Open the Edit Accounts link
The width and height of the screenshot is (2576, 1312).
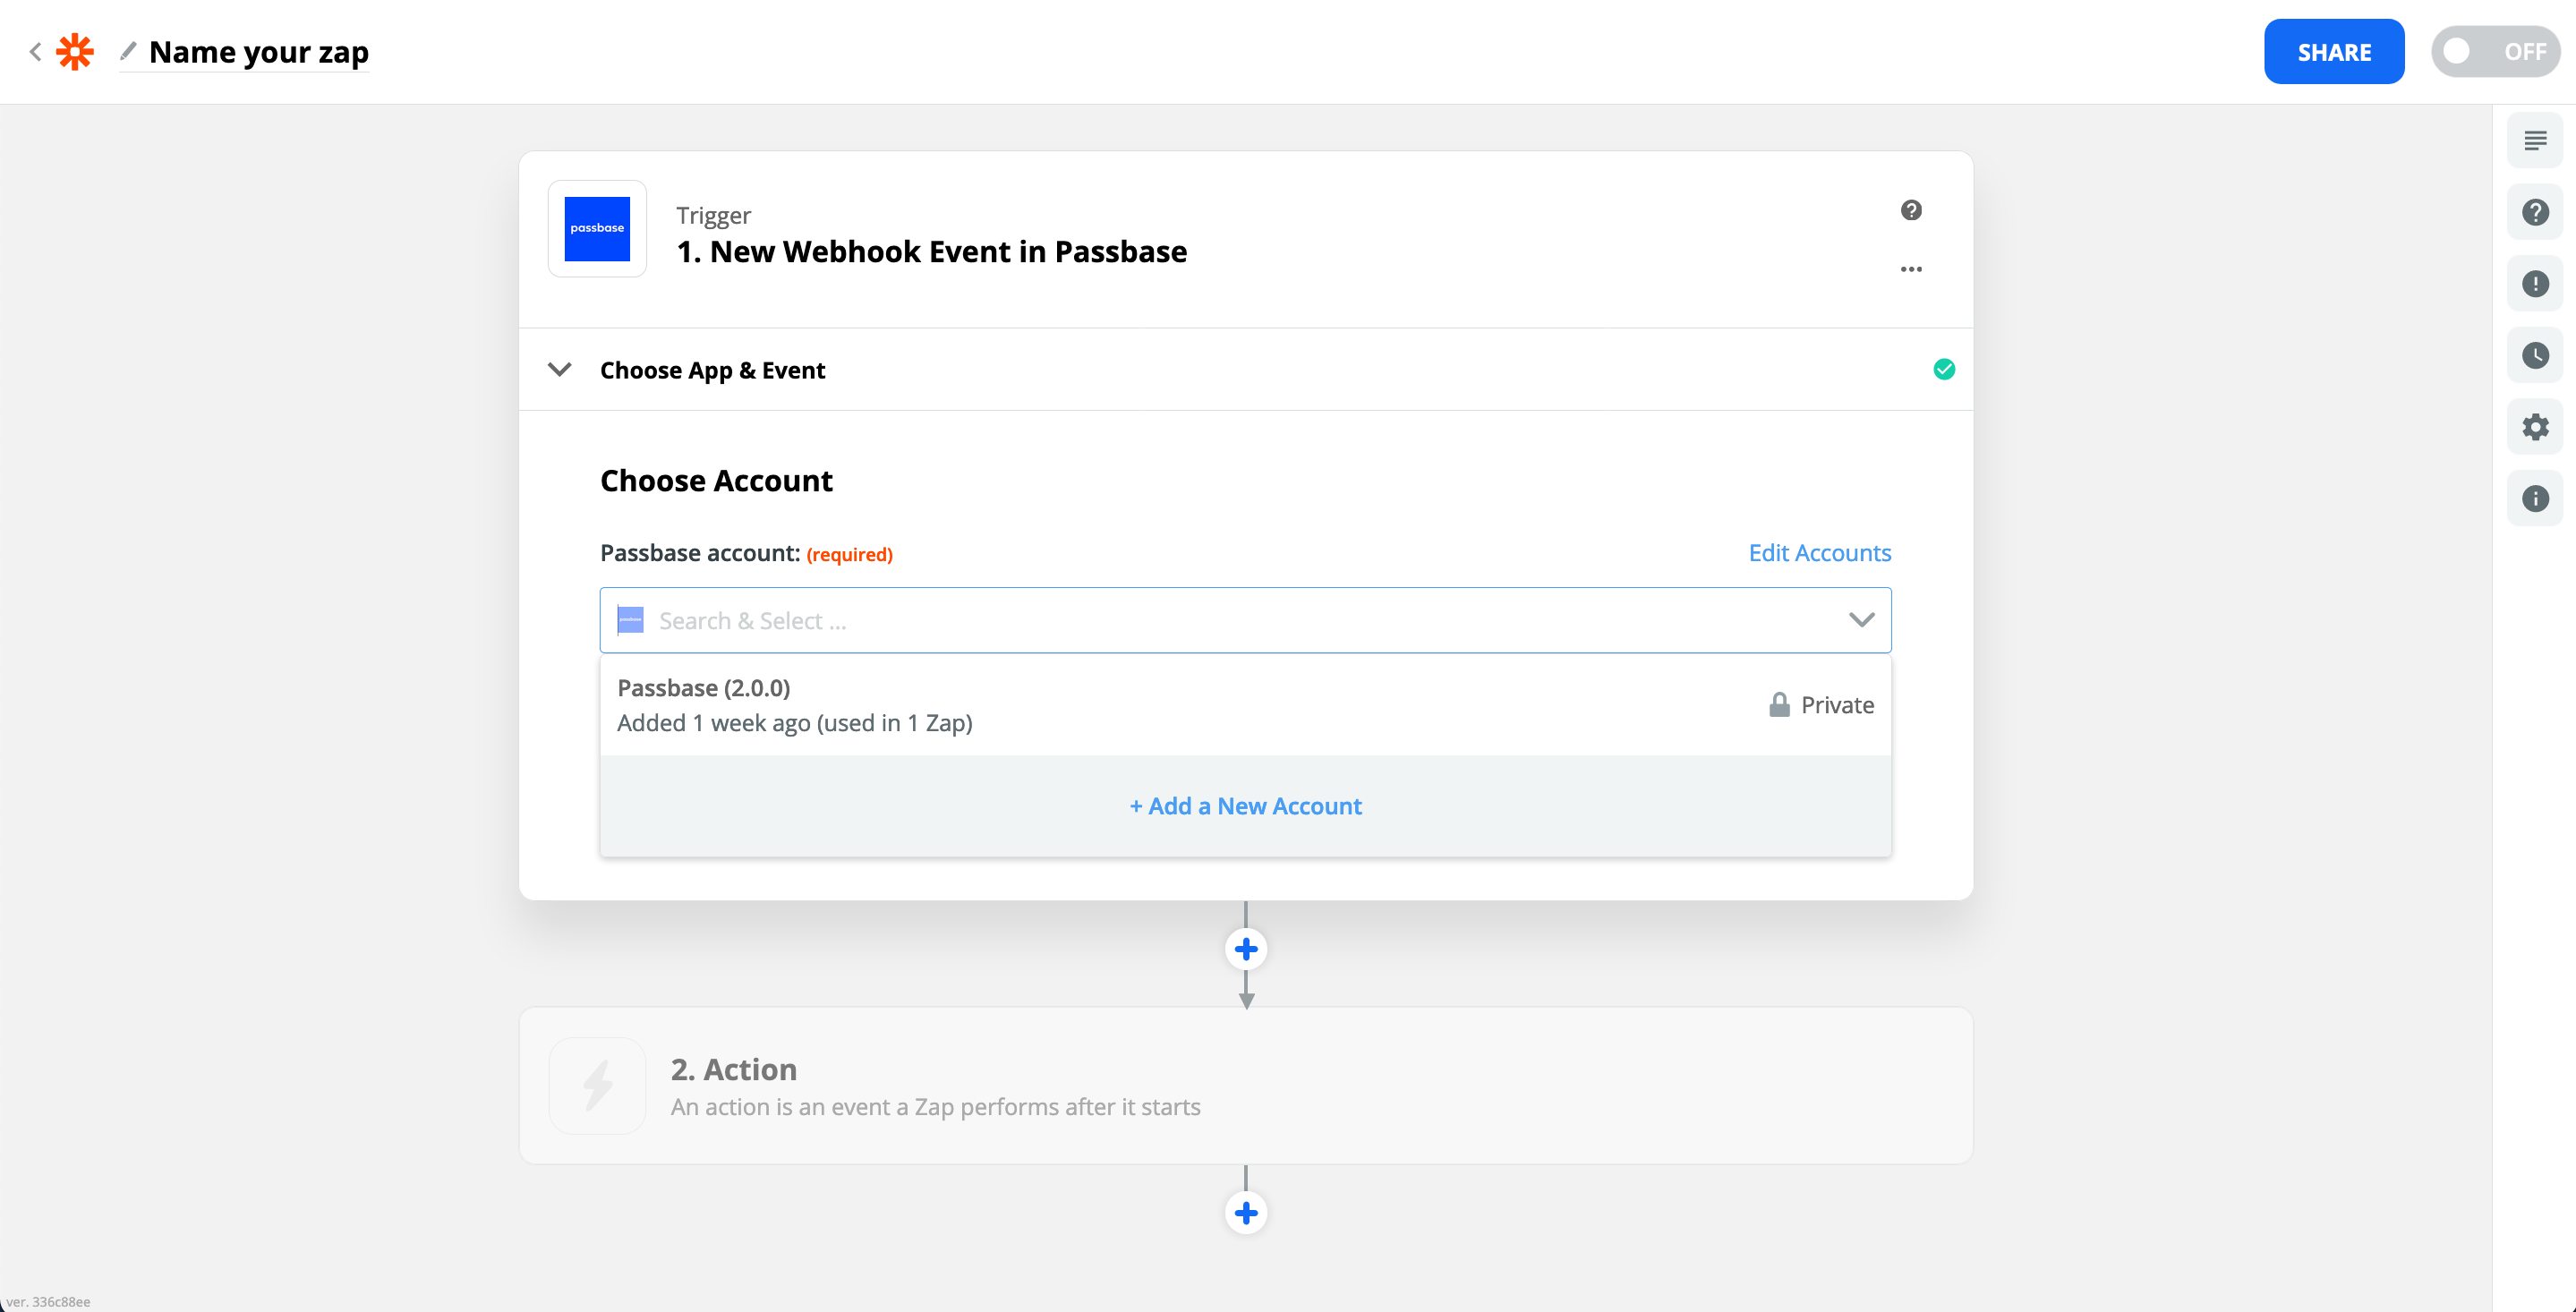tap(1819, 553)
